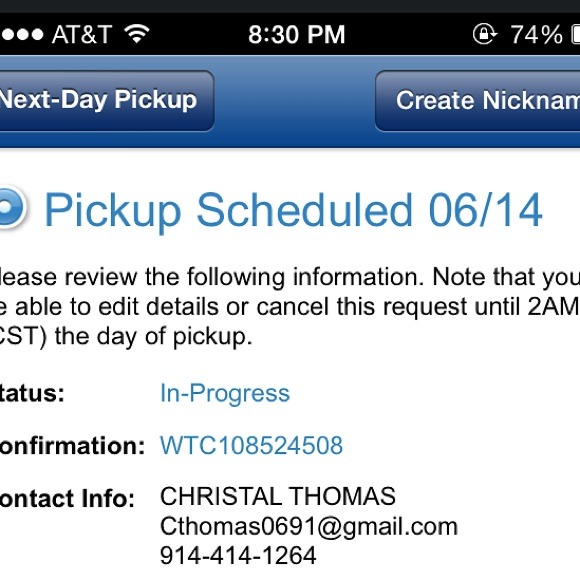Tap the Status label

pos(32,393)
